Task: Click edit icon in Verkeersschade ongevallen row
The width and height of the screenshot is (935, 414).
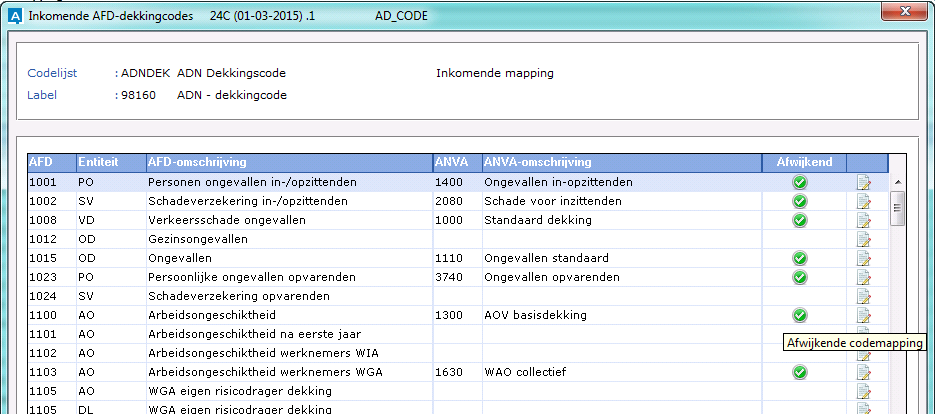Action: [x=864, y=220]
